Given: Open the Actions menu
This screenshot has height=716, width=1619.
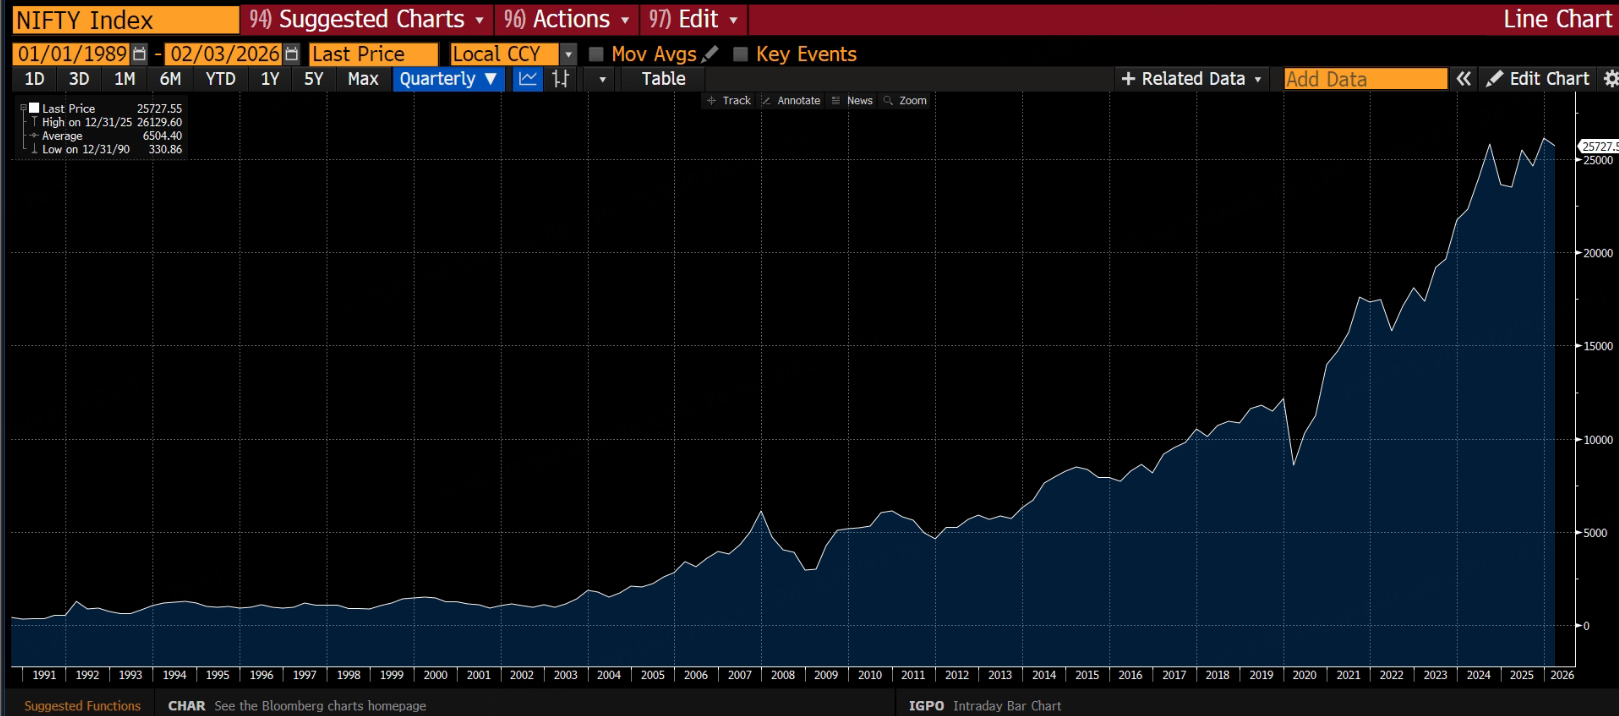Looking at the screenshot, I should tap(566, 19).
